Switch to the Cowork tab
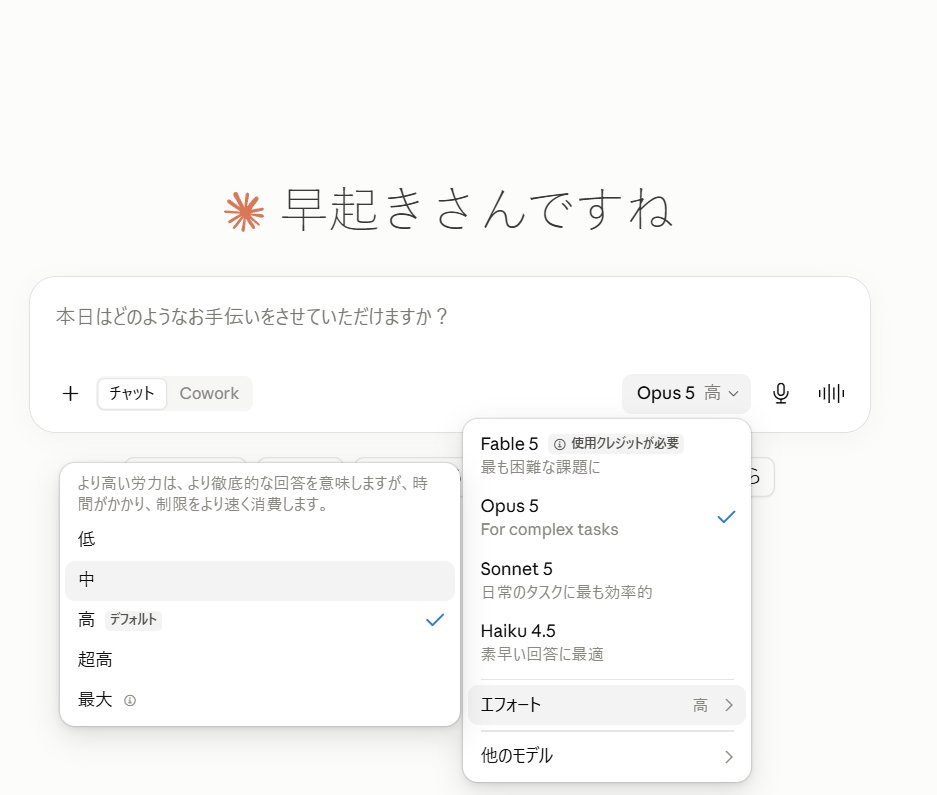Screen dimensions: 937x795 point(209,393)
